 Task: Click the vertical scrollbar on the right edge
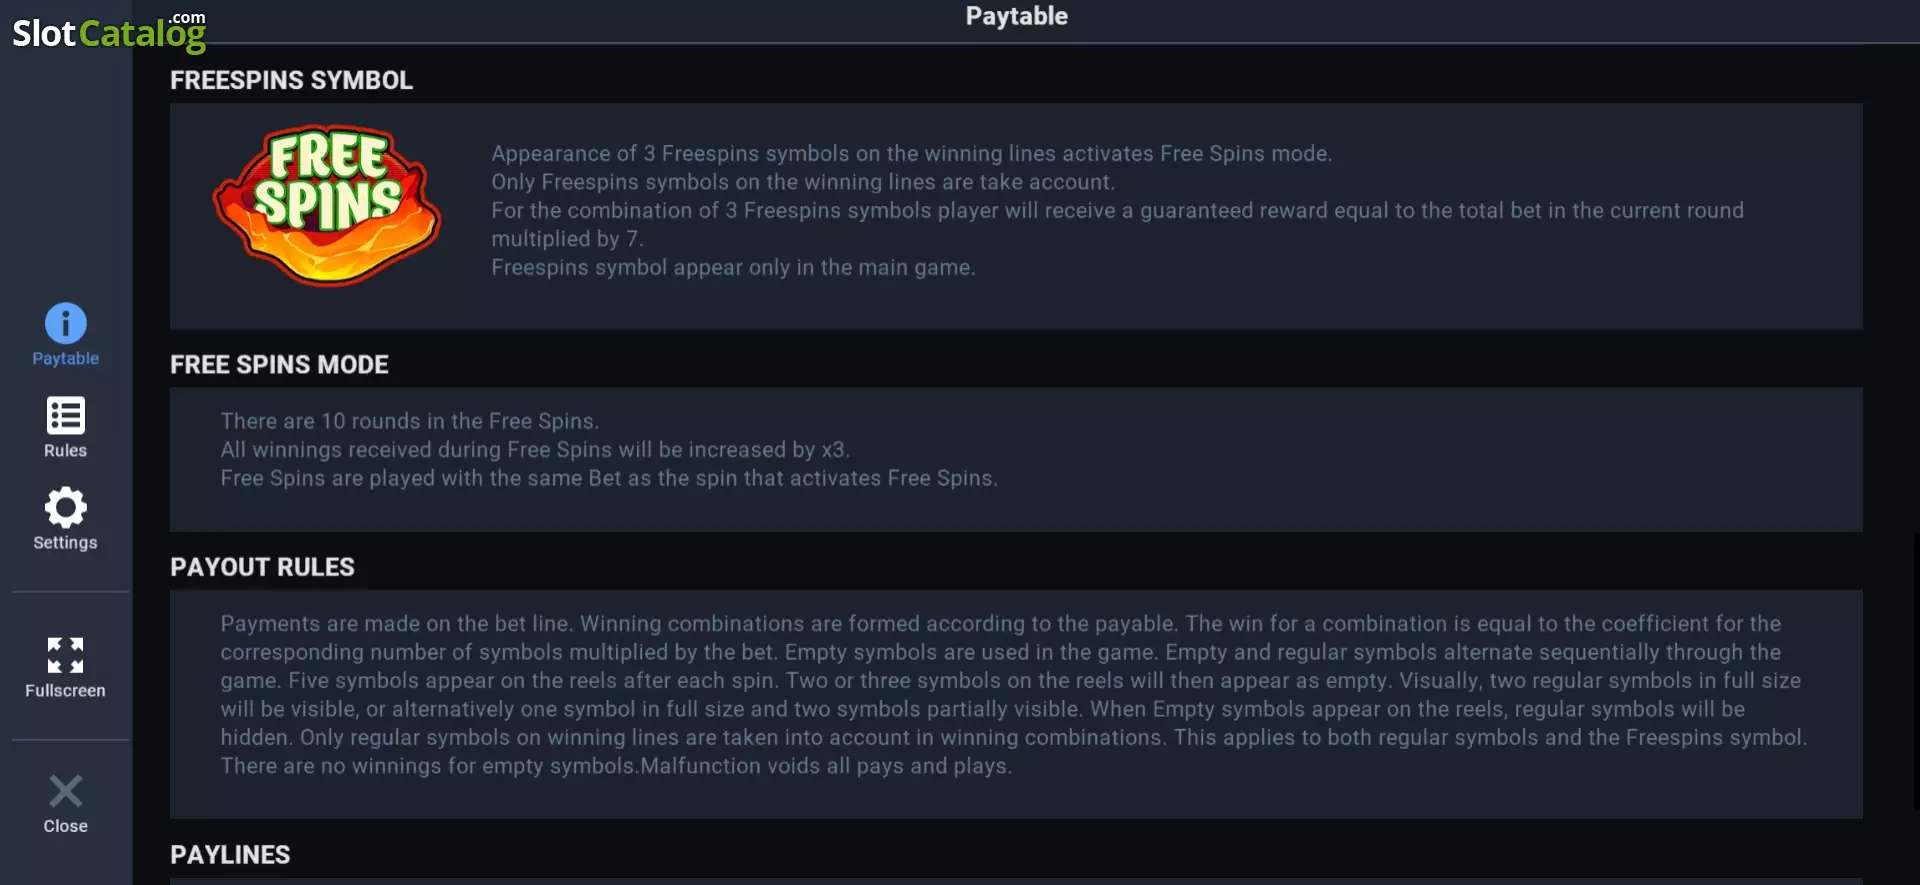pyautogui.click(x=1916, y=670)
